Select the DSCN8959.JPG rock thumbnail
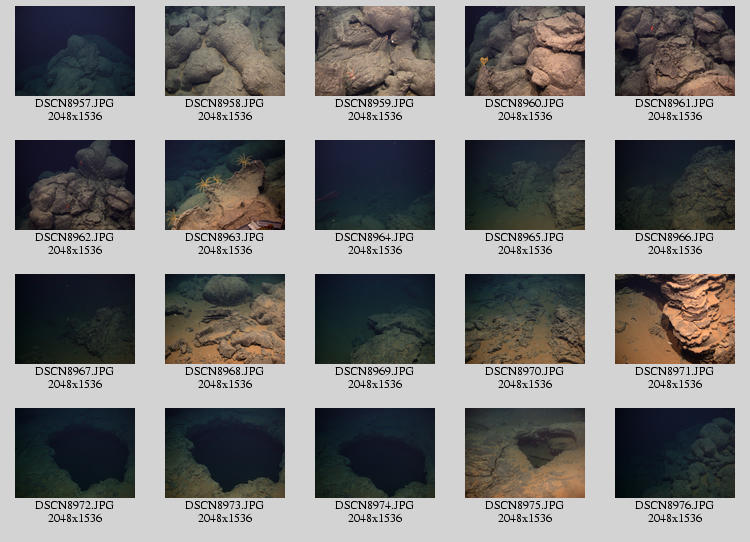Screen dimensions: 750x542 coord(375,51)
